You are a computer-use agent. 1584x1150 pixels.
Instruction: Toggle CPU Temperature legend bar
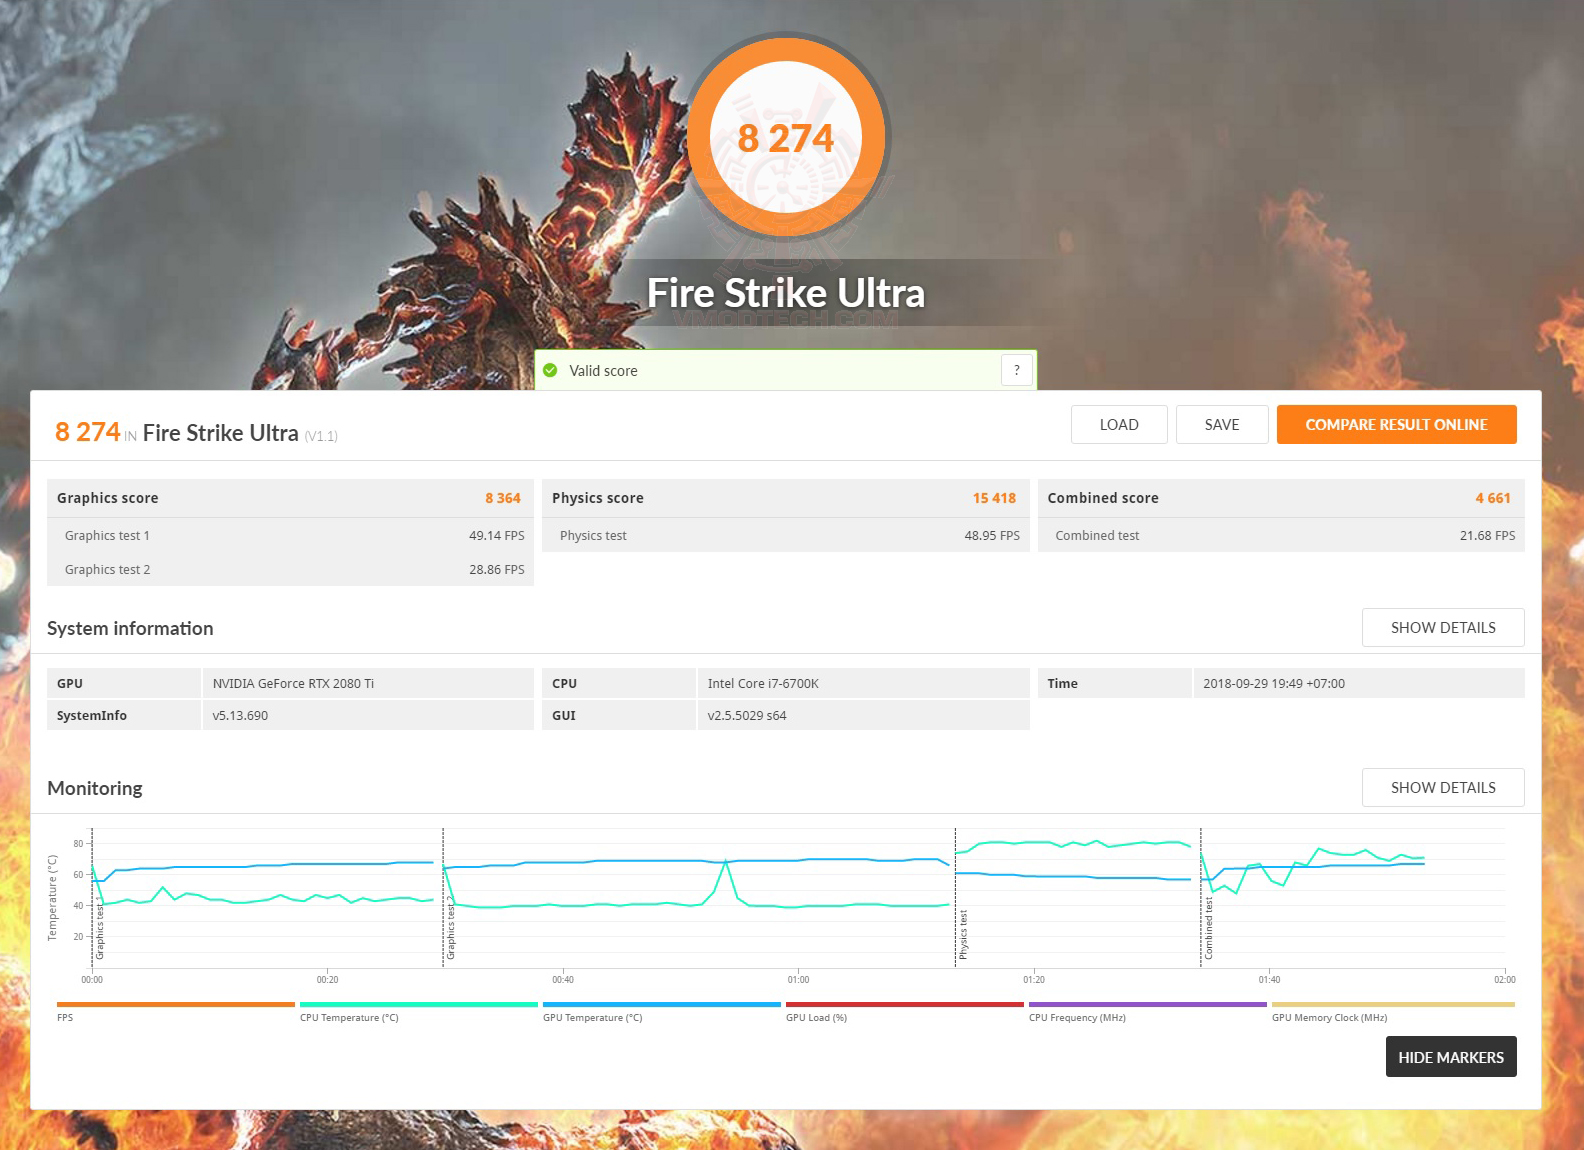point(419,1004)
